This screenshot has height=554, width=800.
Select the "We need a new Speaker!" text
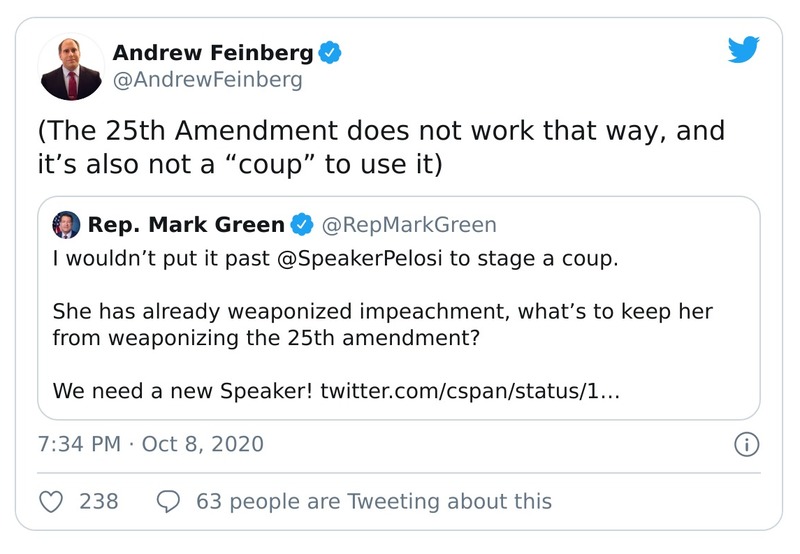tap(183, 389)
